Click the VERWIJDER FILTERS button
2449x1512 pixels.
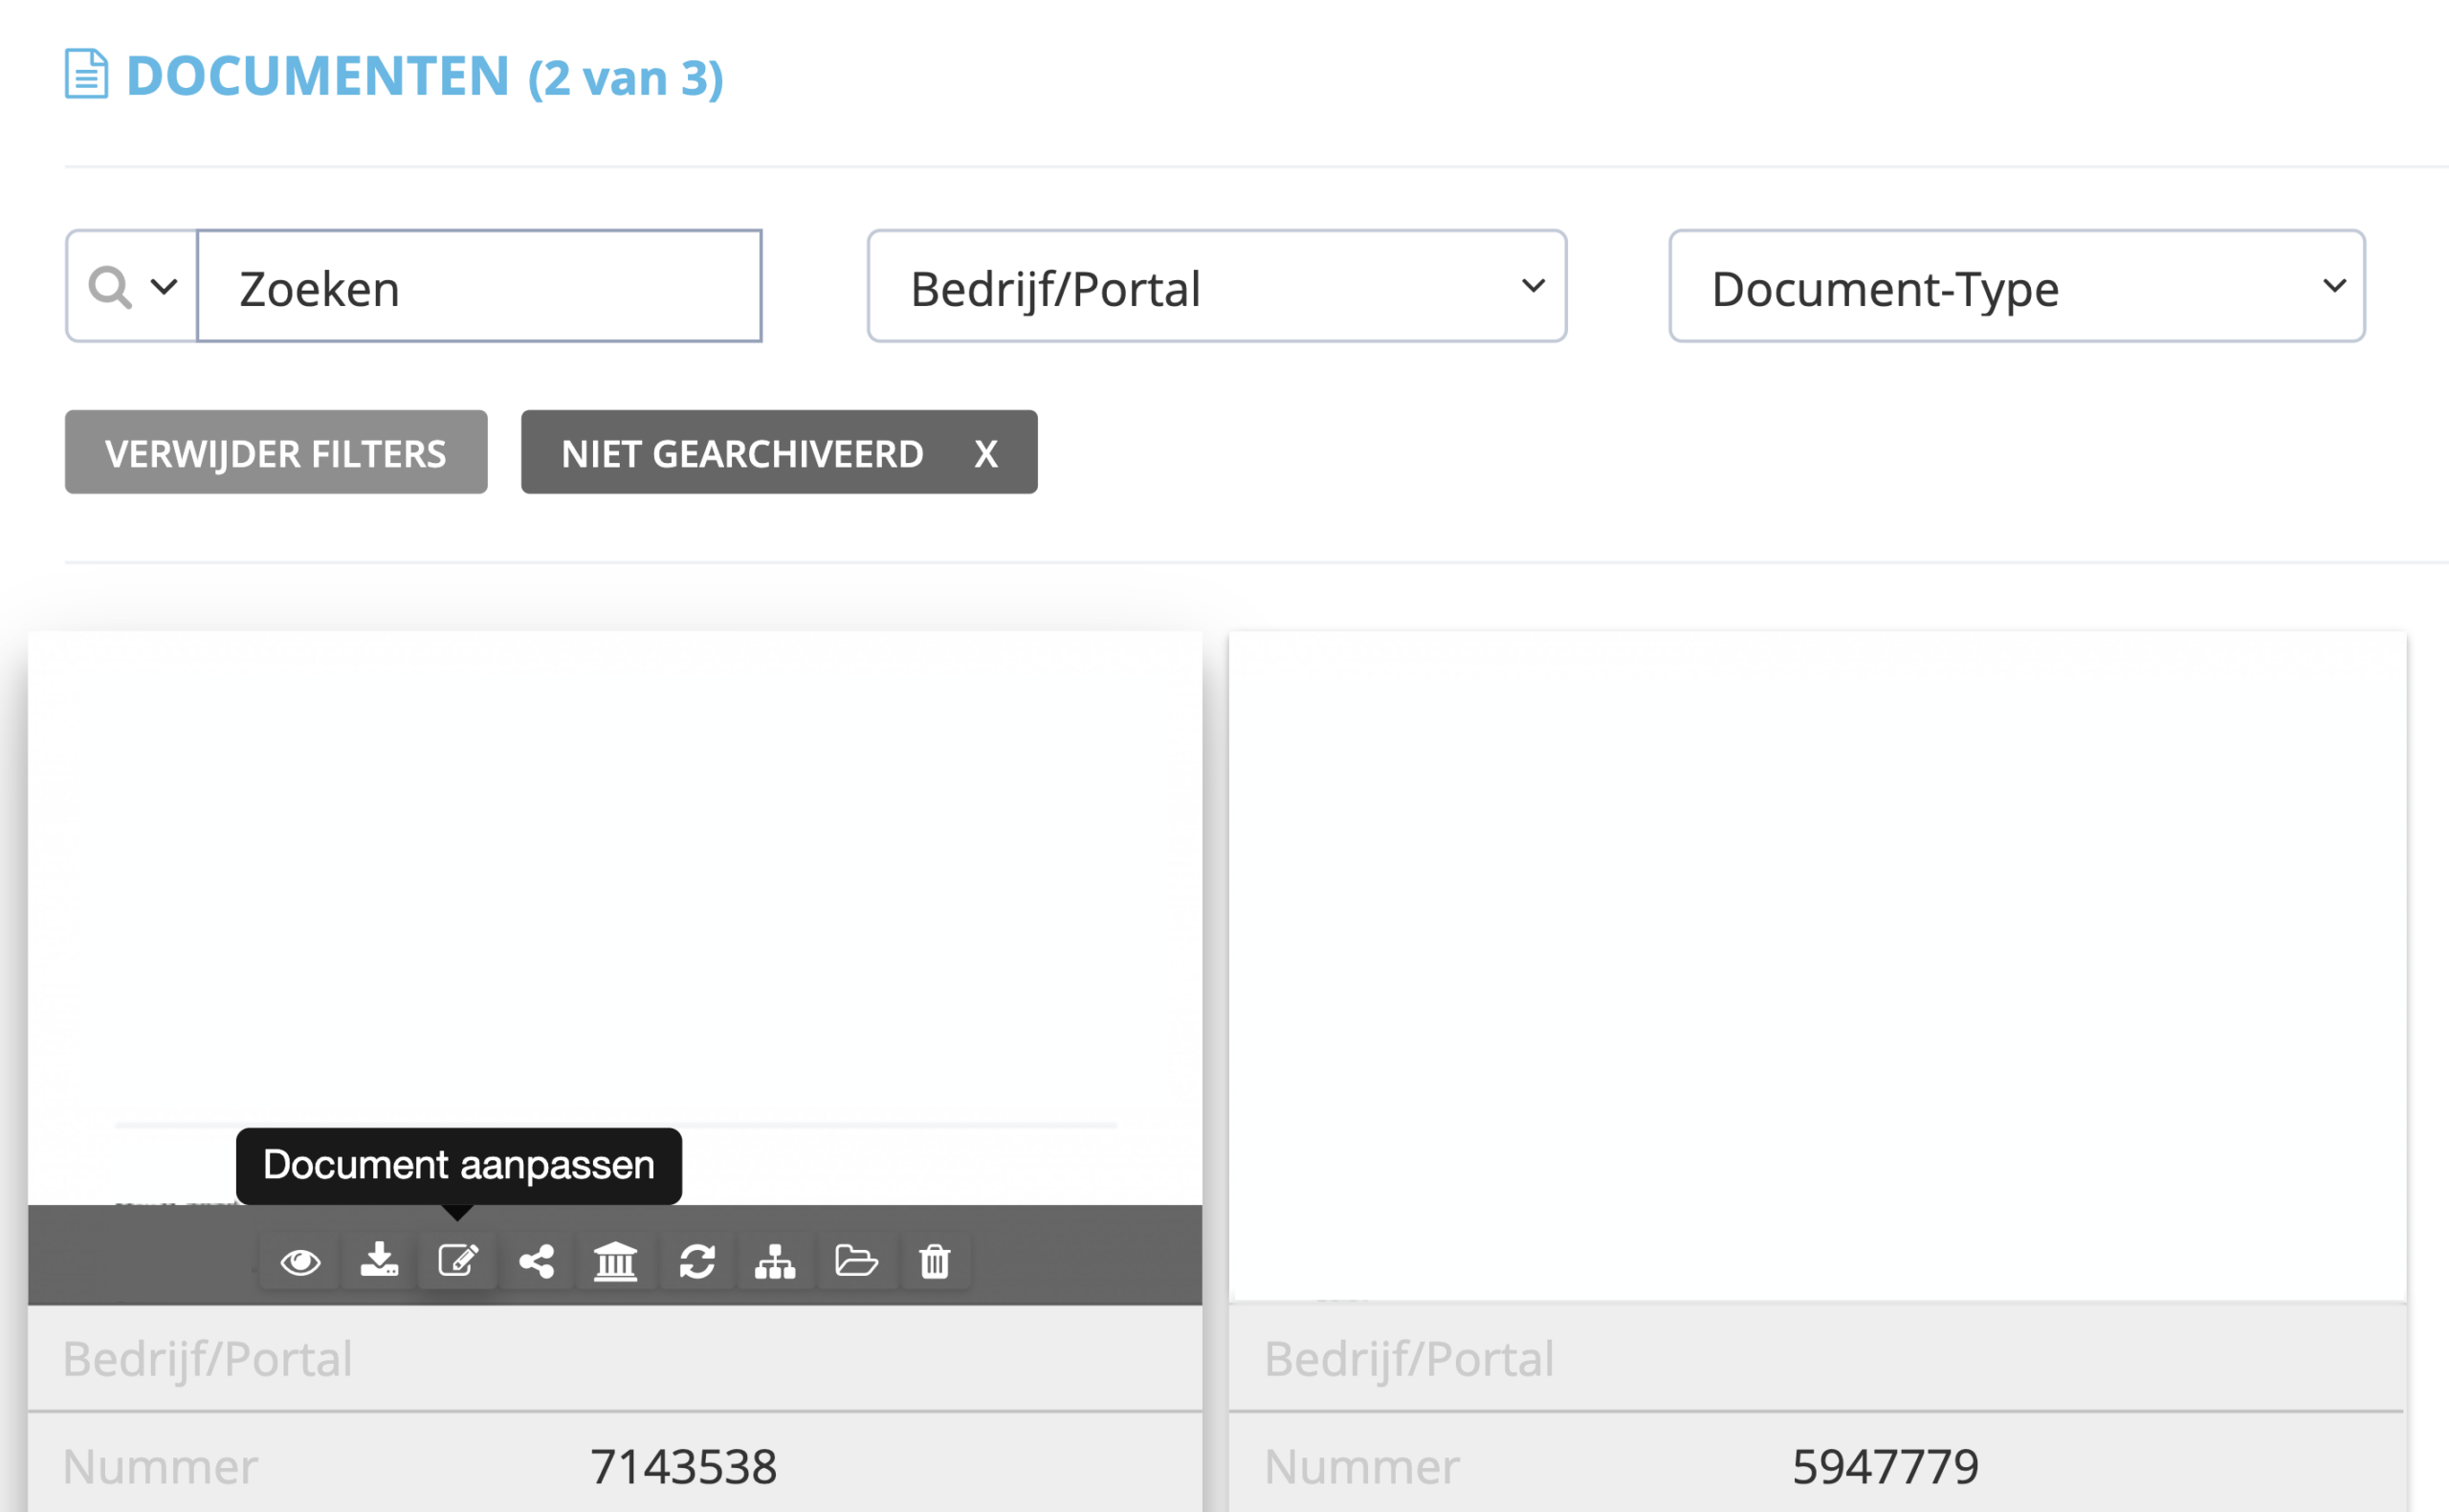pyautogui.click(x=276, y=452)
